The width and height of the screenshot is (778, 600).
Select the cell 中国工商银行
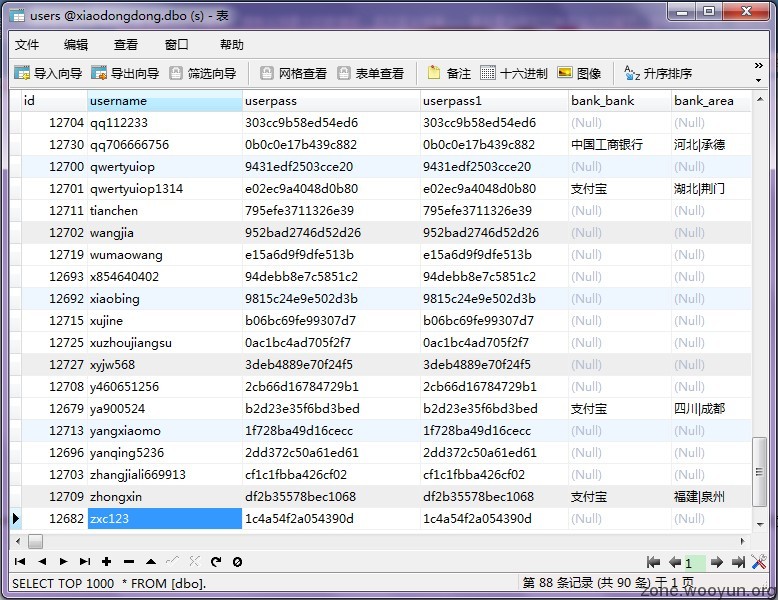click(620, 144)
